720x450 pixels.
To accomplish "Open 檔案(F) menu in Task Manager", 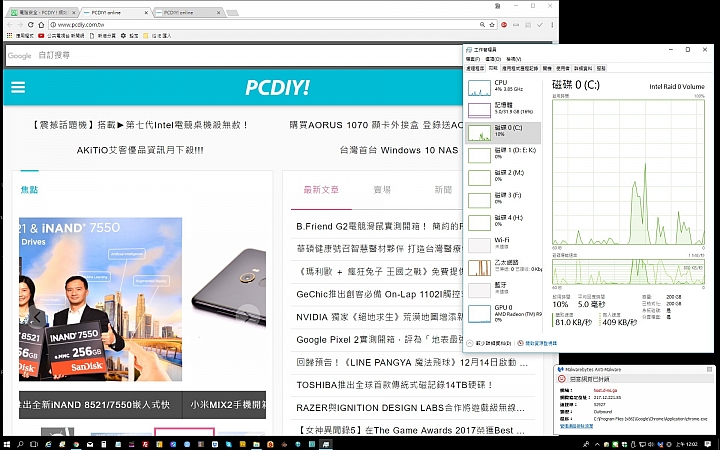I will click(x=473, y=59).
